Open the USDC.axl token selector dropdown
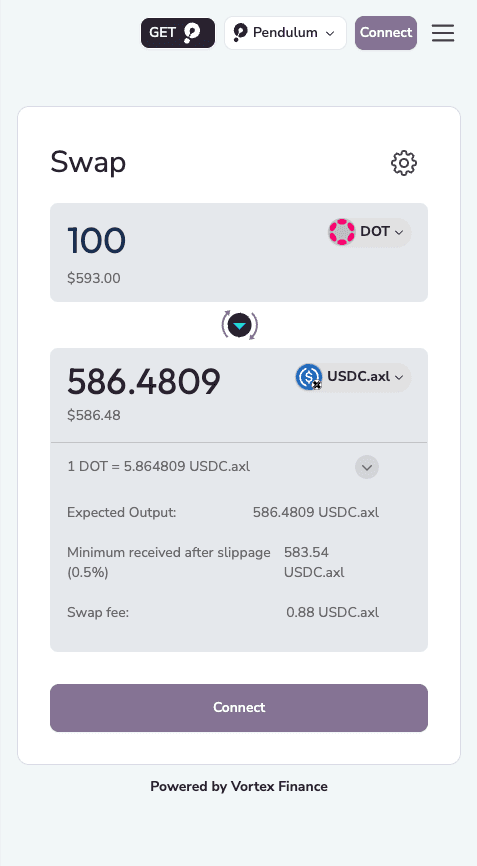This screenshot has height=866, width=477. pos(353,377)
